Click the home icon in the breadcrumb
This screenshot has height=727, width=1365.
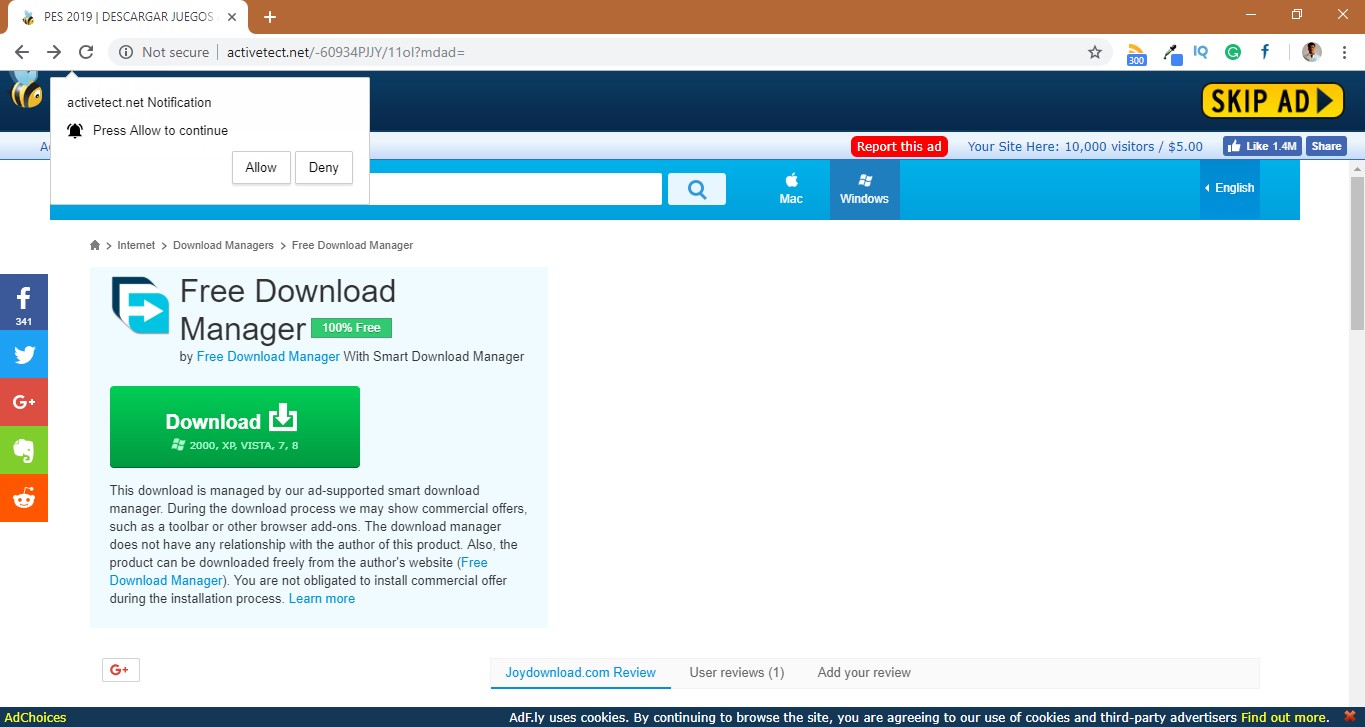click(x=95, y=245)
